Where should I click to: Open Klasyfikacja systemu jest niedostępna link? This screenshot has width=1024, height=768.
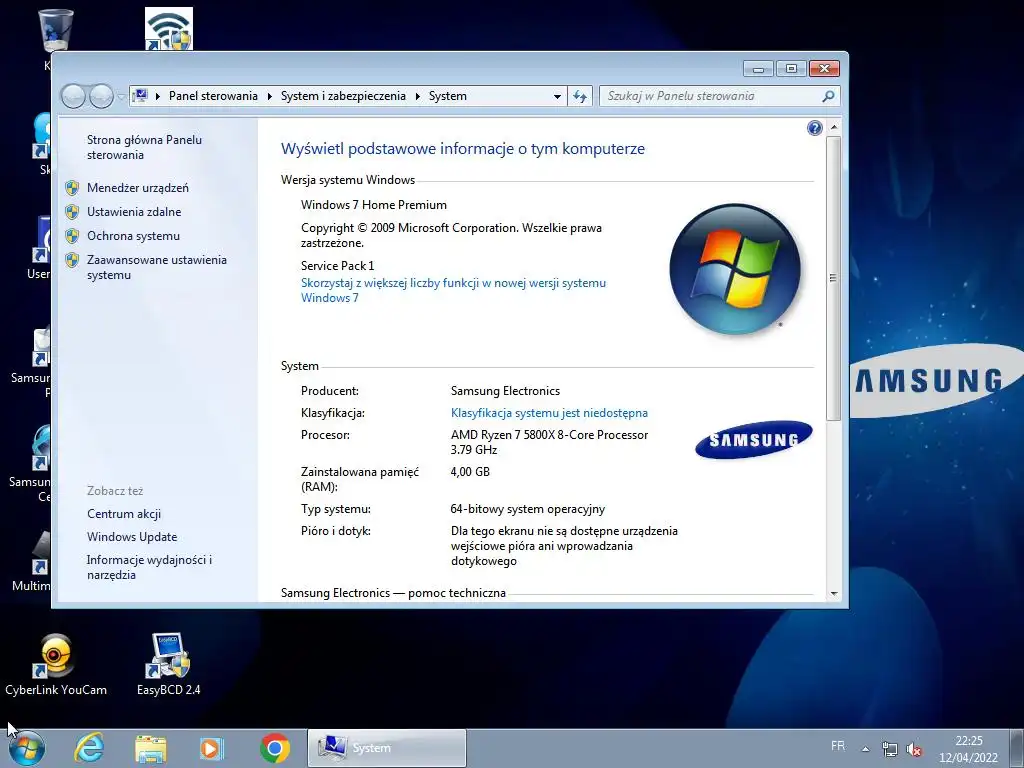[549, 413]
